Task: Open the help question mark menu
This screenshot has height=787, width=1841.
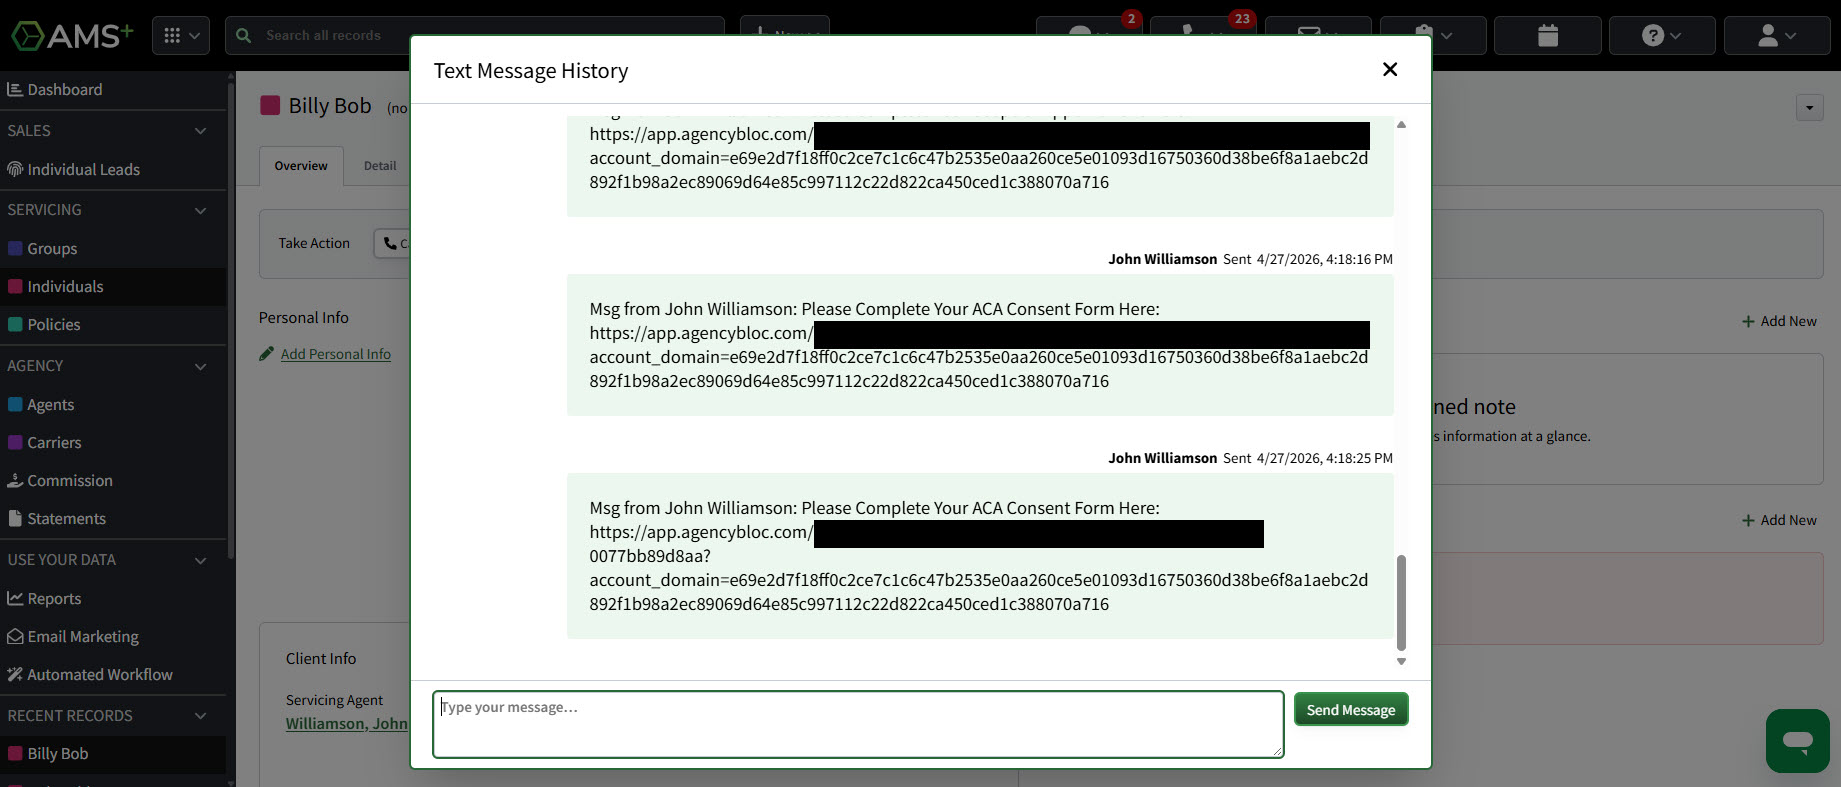Action: tap(1662, 36)
